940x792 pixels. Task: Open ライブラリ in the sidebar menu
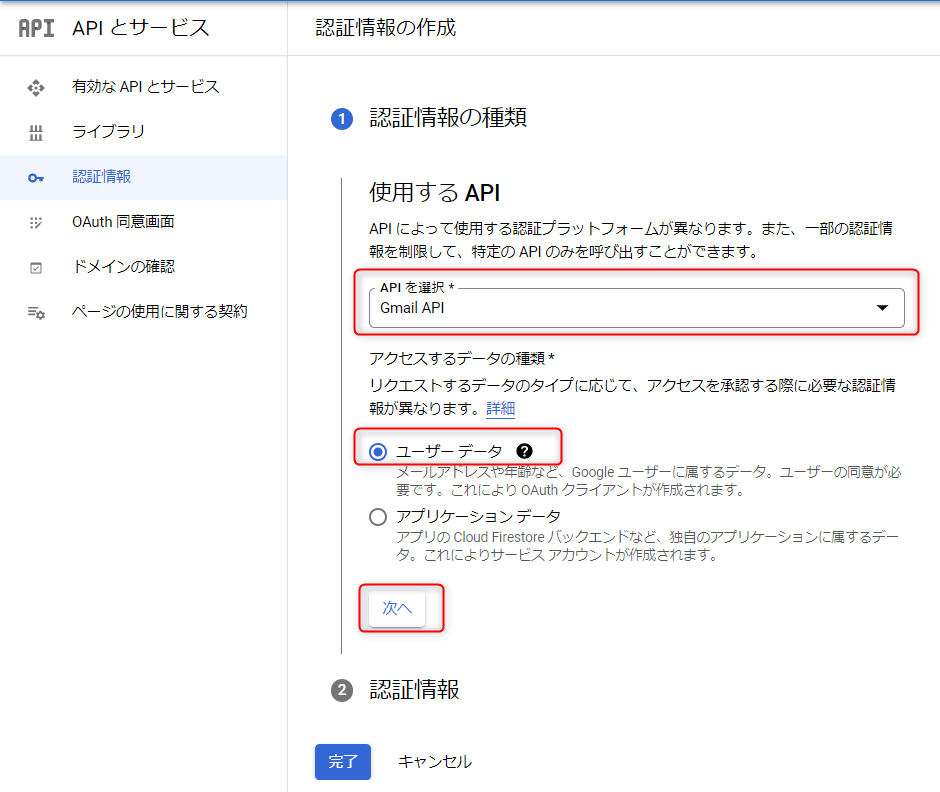click(x=108, y=132)
